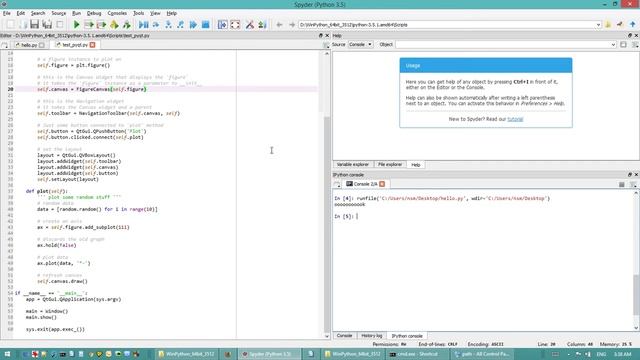Image resolution: width=640 pixels, height=360 pixels.
Task: Open the Search menu
Action: click(x=38, y=13)
